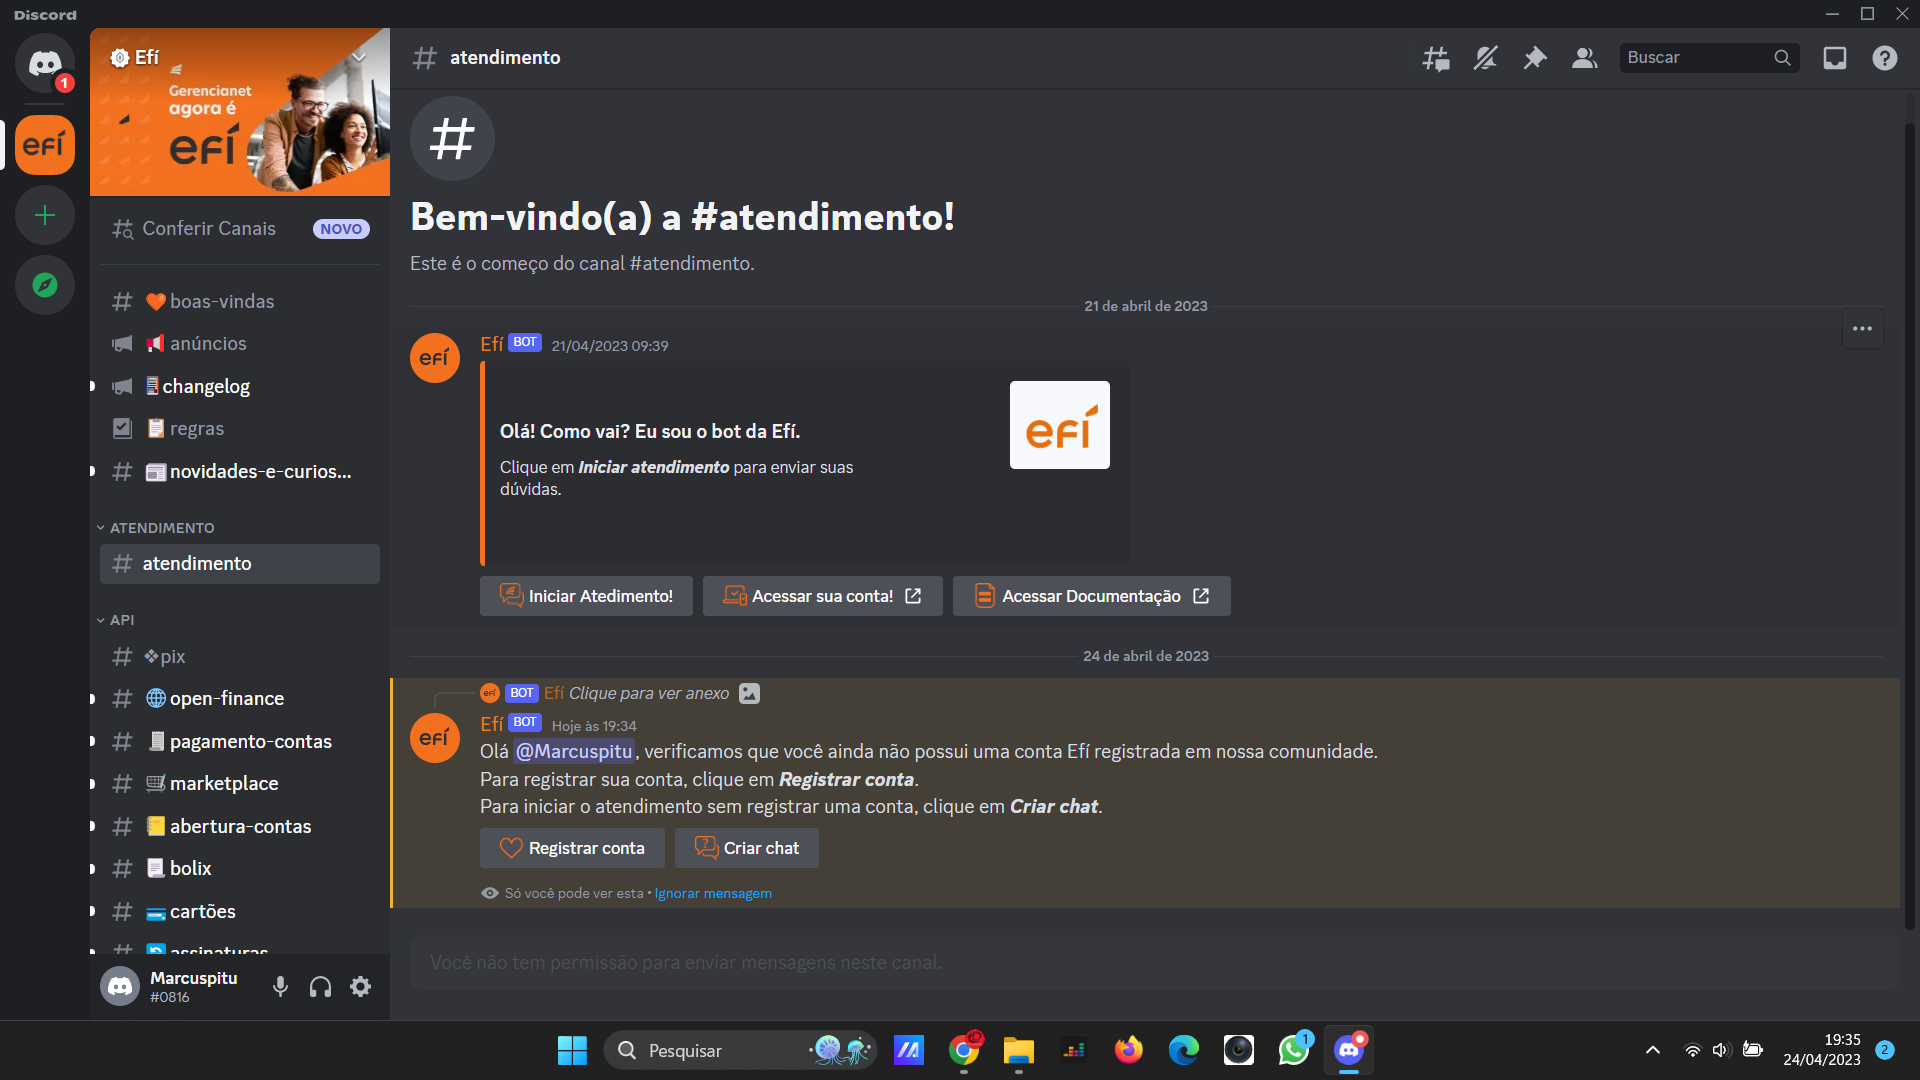Click Acessar sua conta! button

click(822, 596)
